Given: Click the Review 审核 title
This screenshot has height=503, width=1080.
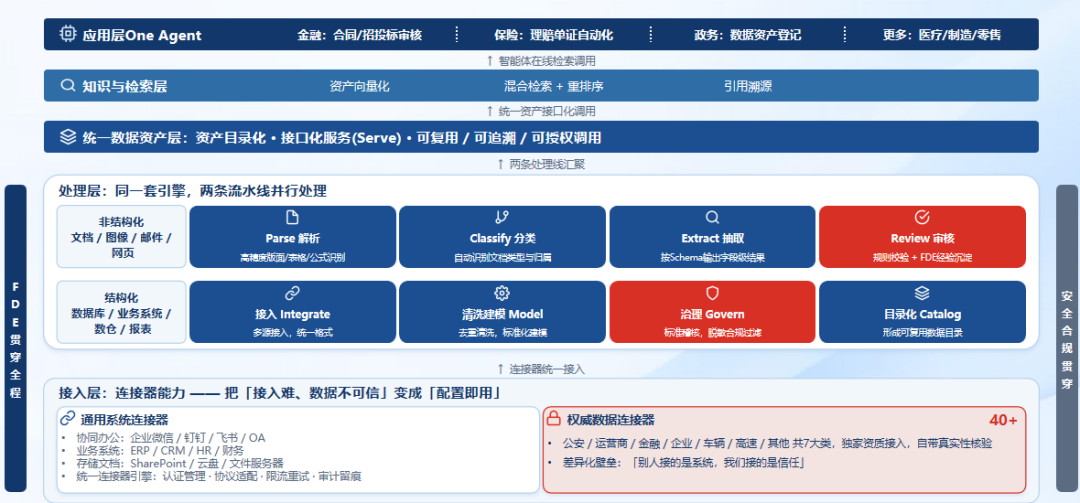Looking at the screenshot, I should point(922,238).
